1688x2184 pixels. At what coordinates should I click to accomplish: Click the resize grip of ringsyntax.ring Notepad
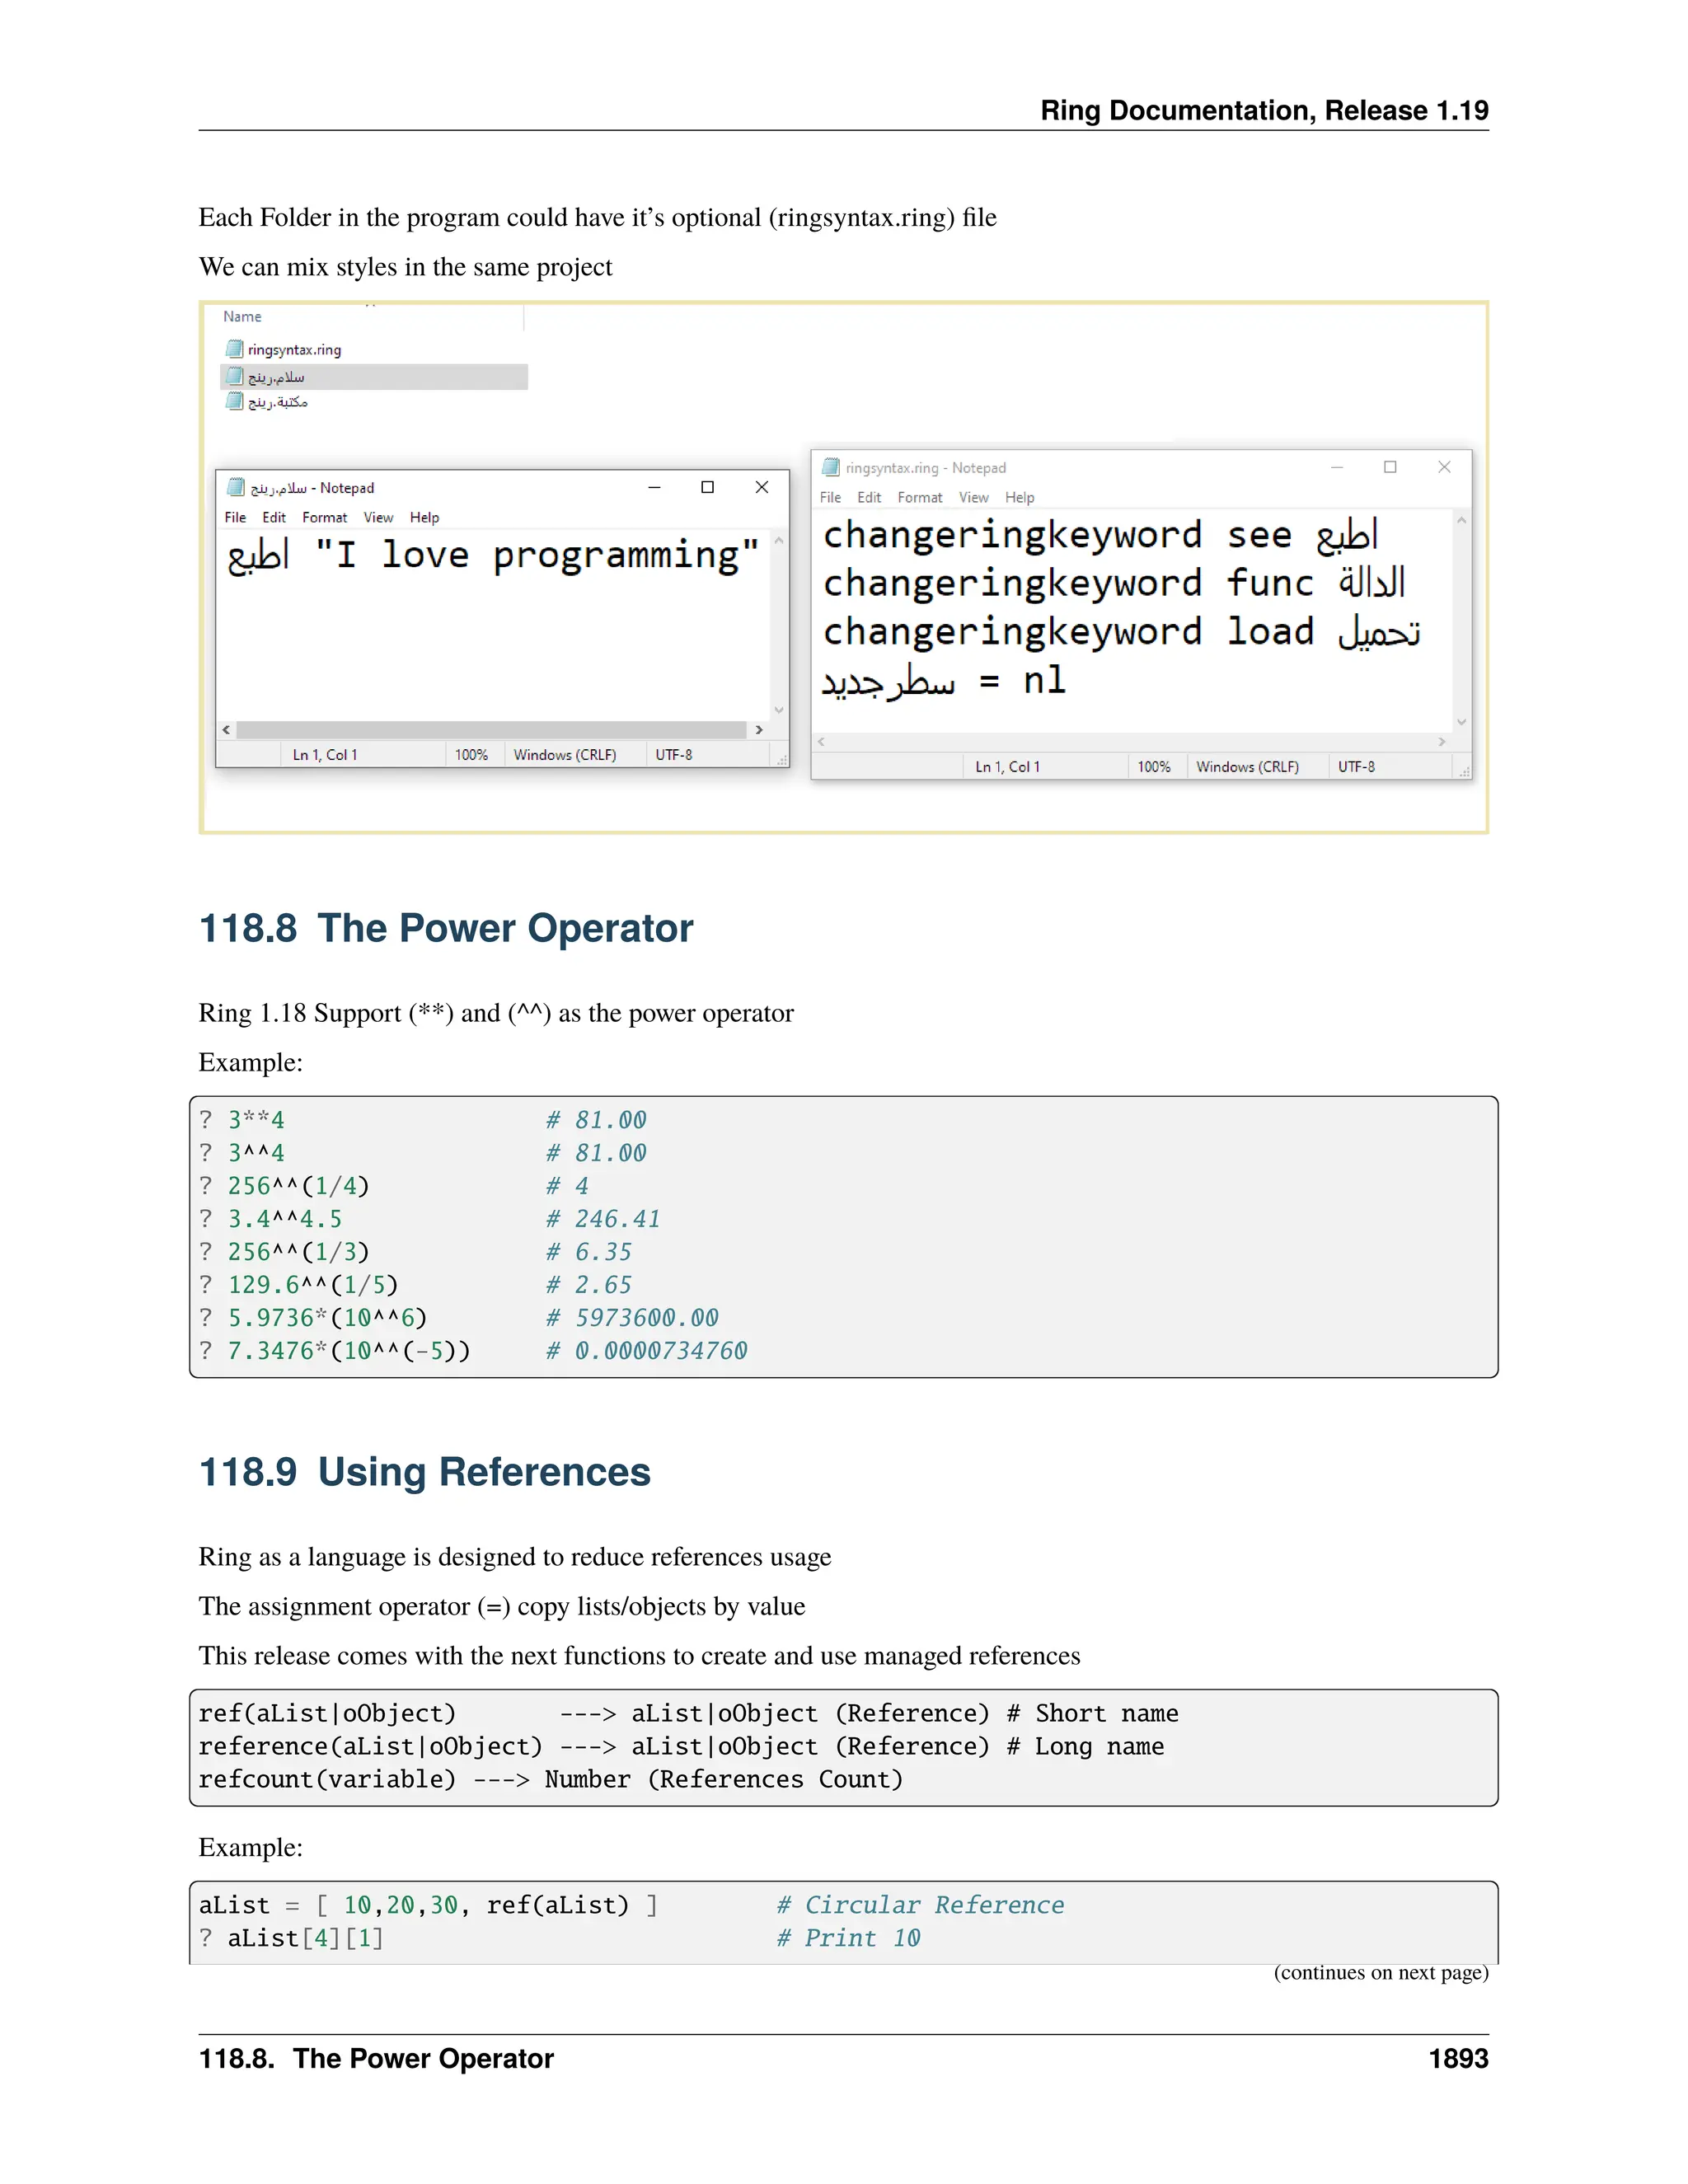point(1465,772)
